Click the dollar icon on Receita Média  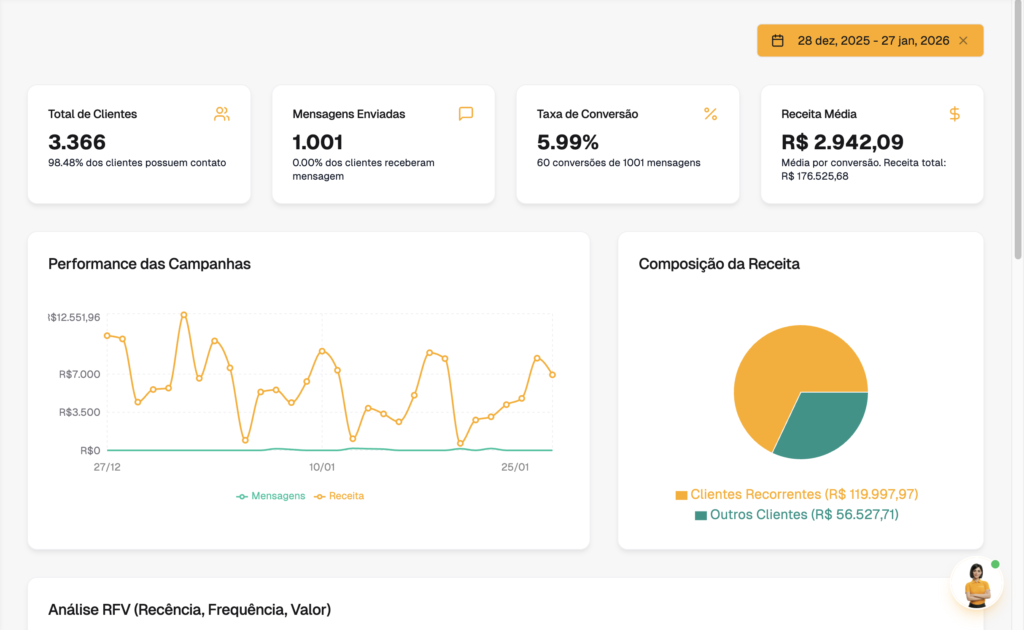coord(955,114)
